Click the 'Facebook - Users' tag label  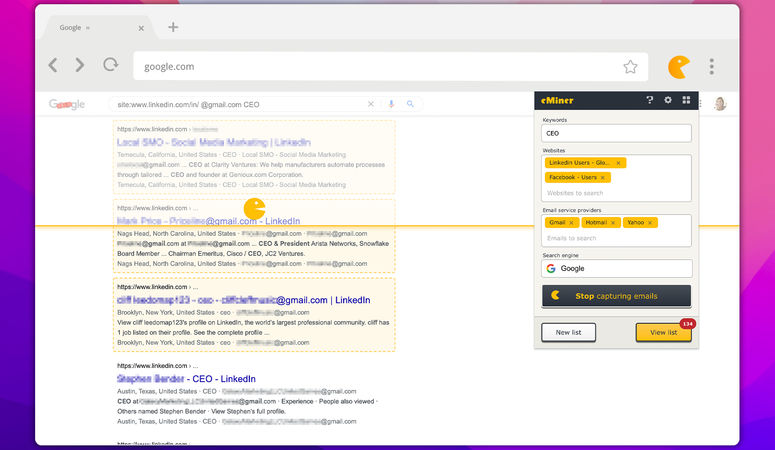(x=573, y=178)
